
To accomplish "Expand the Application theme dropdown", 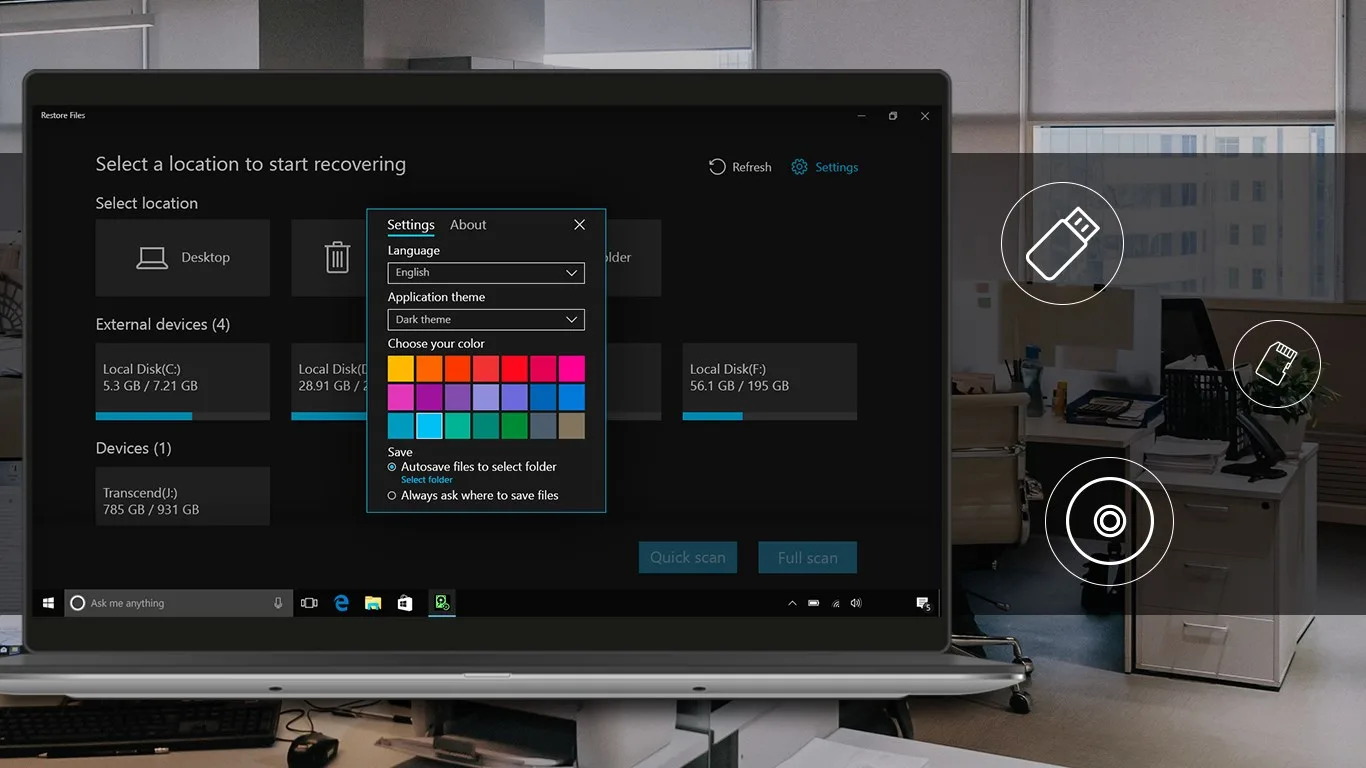I will tap(486, 320).
